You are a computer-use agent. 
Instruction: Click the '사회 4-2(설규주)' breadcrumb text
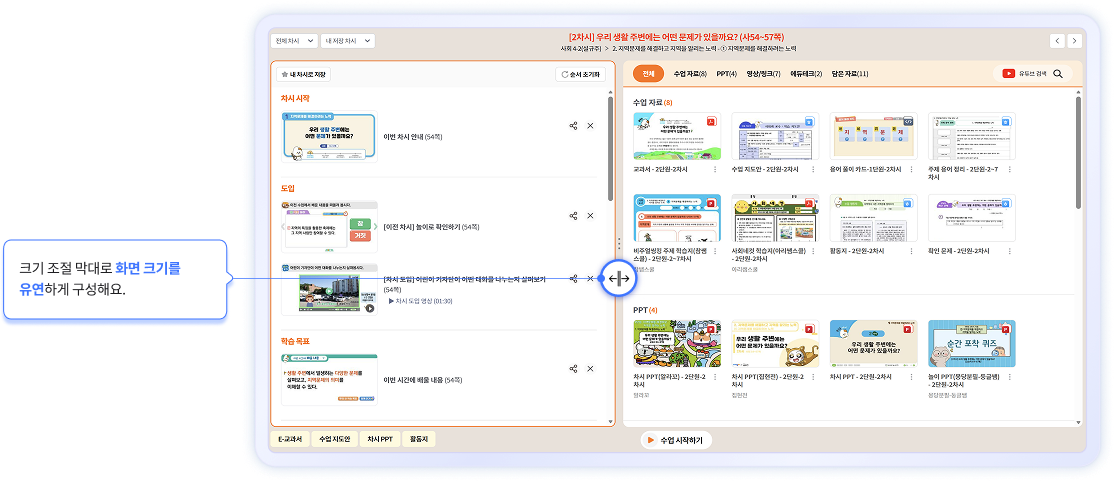point(581,49)
